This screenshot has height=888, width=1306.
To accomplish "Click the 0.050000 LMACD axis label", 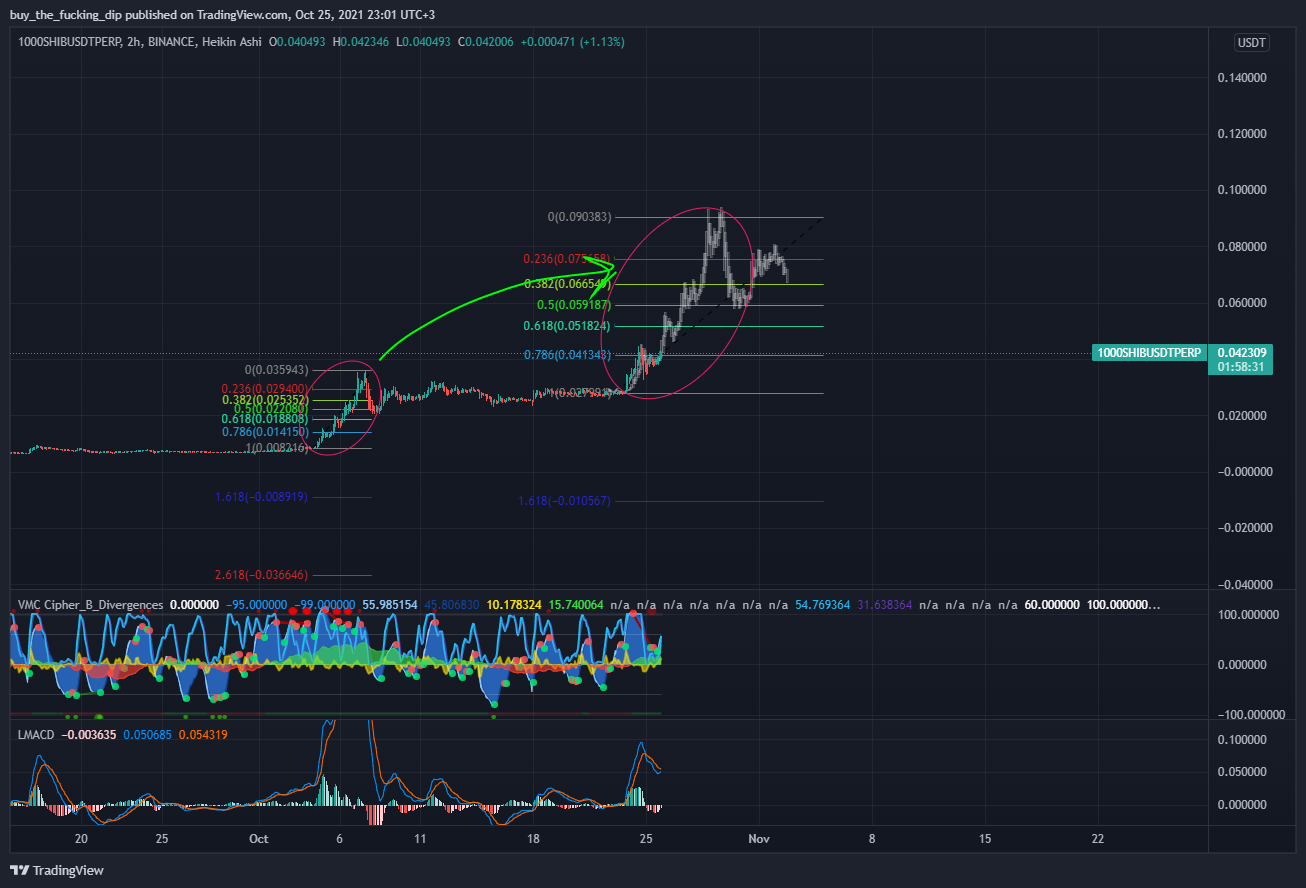I will coord(1242,772).
